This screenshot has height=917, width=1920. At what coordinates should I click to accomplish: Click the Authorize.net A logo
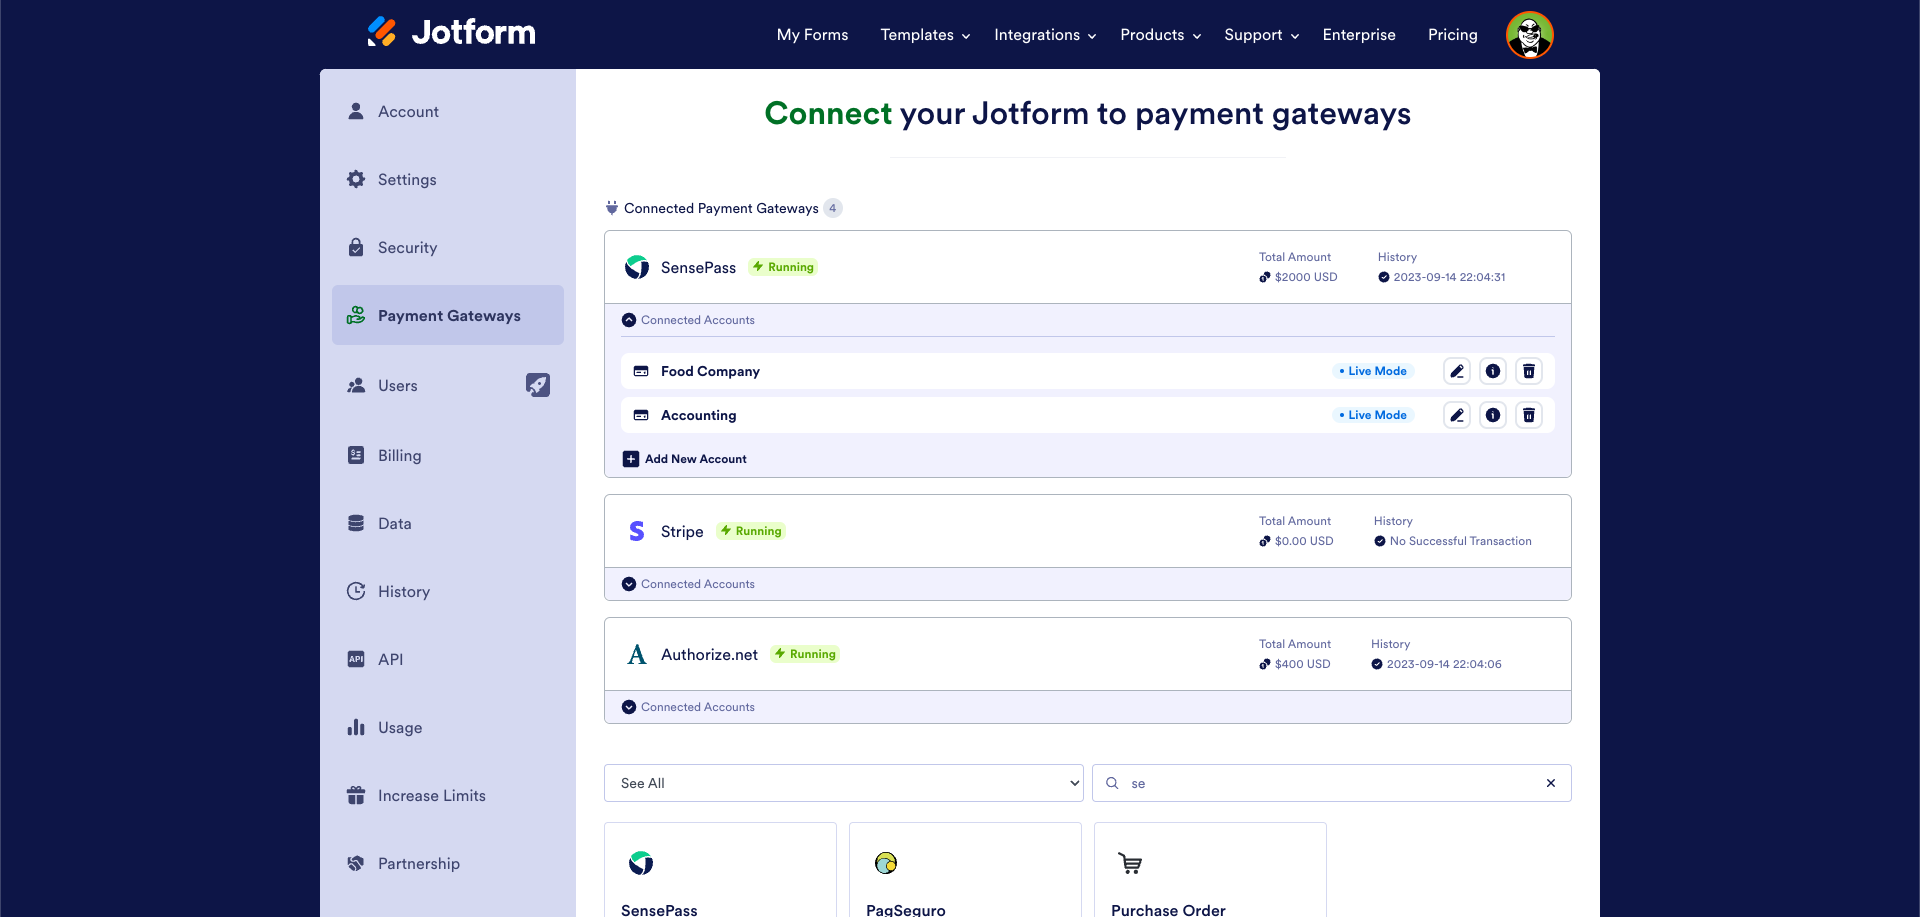637,654
